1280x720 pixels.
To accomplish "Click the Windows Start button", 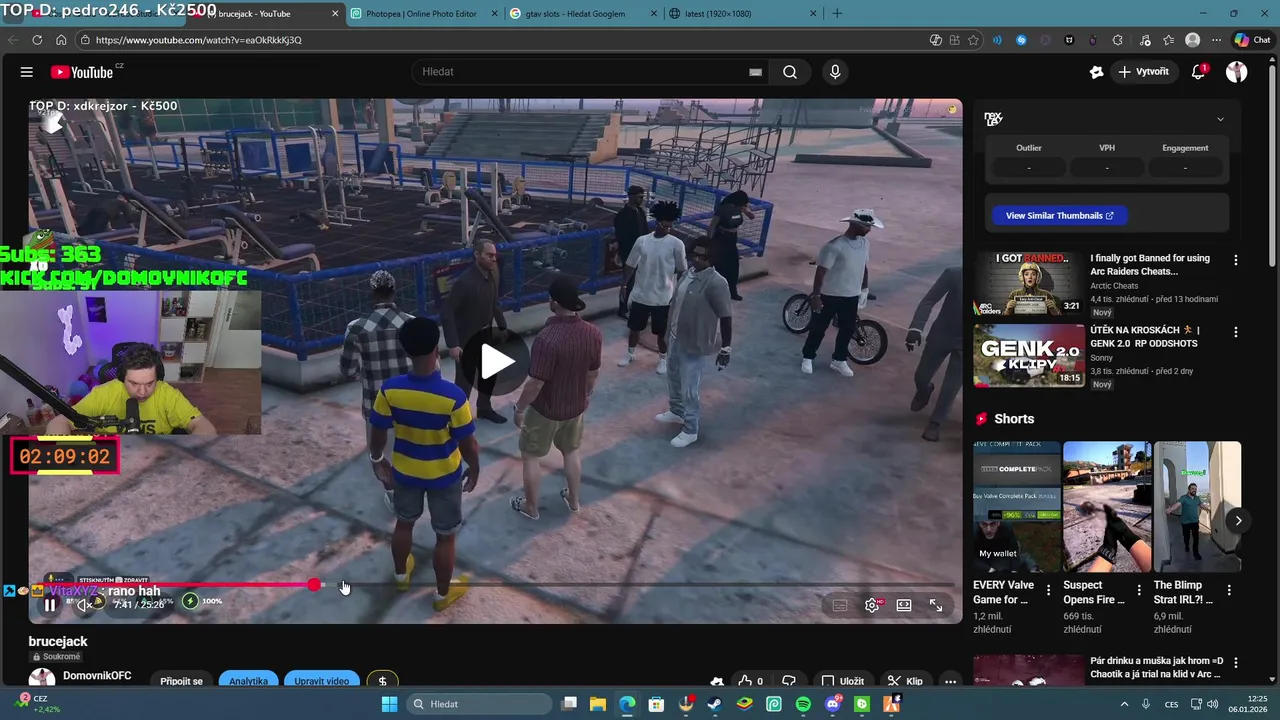I will (389, 704).
